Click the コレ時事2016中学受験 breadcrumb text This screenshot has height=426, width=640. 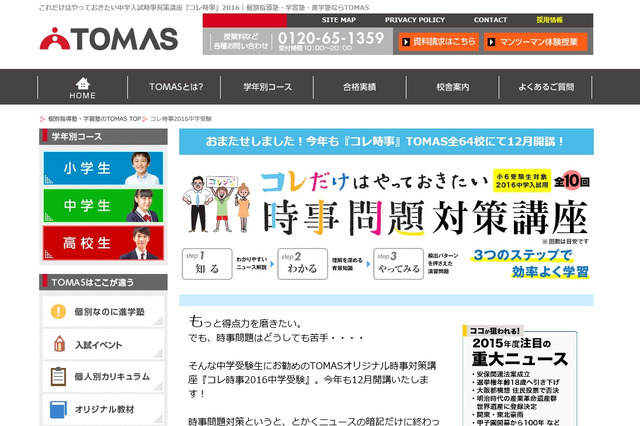(181, 119)
